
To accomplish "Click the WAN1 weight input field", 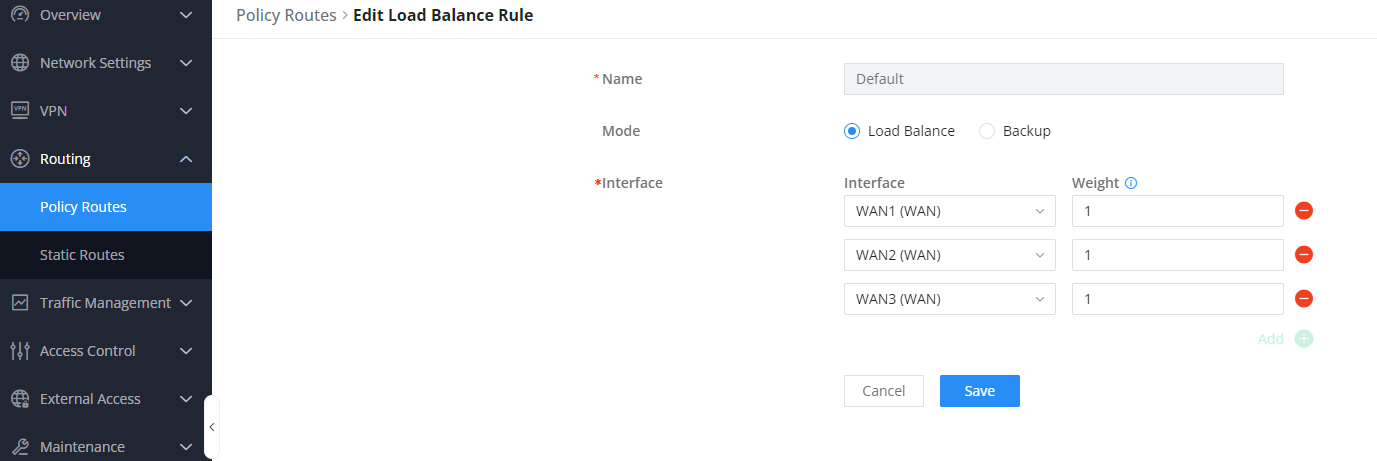I will pyautogui.click(x=1177, y=211).
